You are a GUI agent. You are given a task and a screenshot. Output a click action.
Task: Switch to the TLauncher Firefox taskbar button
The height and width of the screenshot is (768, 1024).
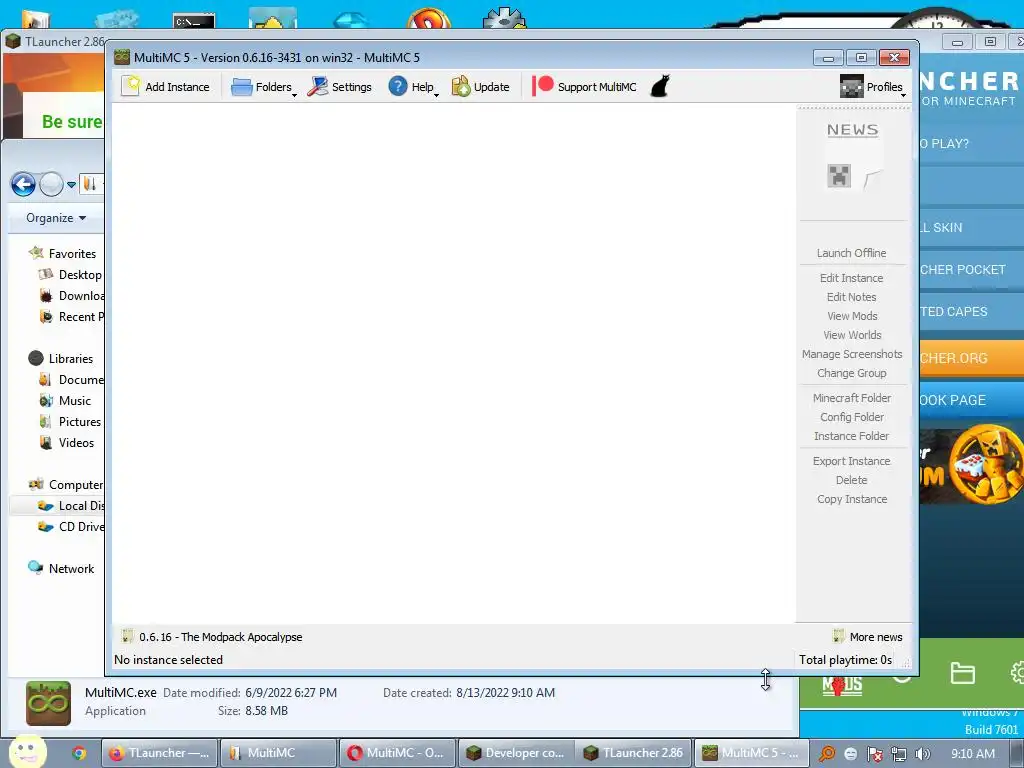159,753
